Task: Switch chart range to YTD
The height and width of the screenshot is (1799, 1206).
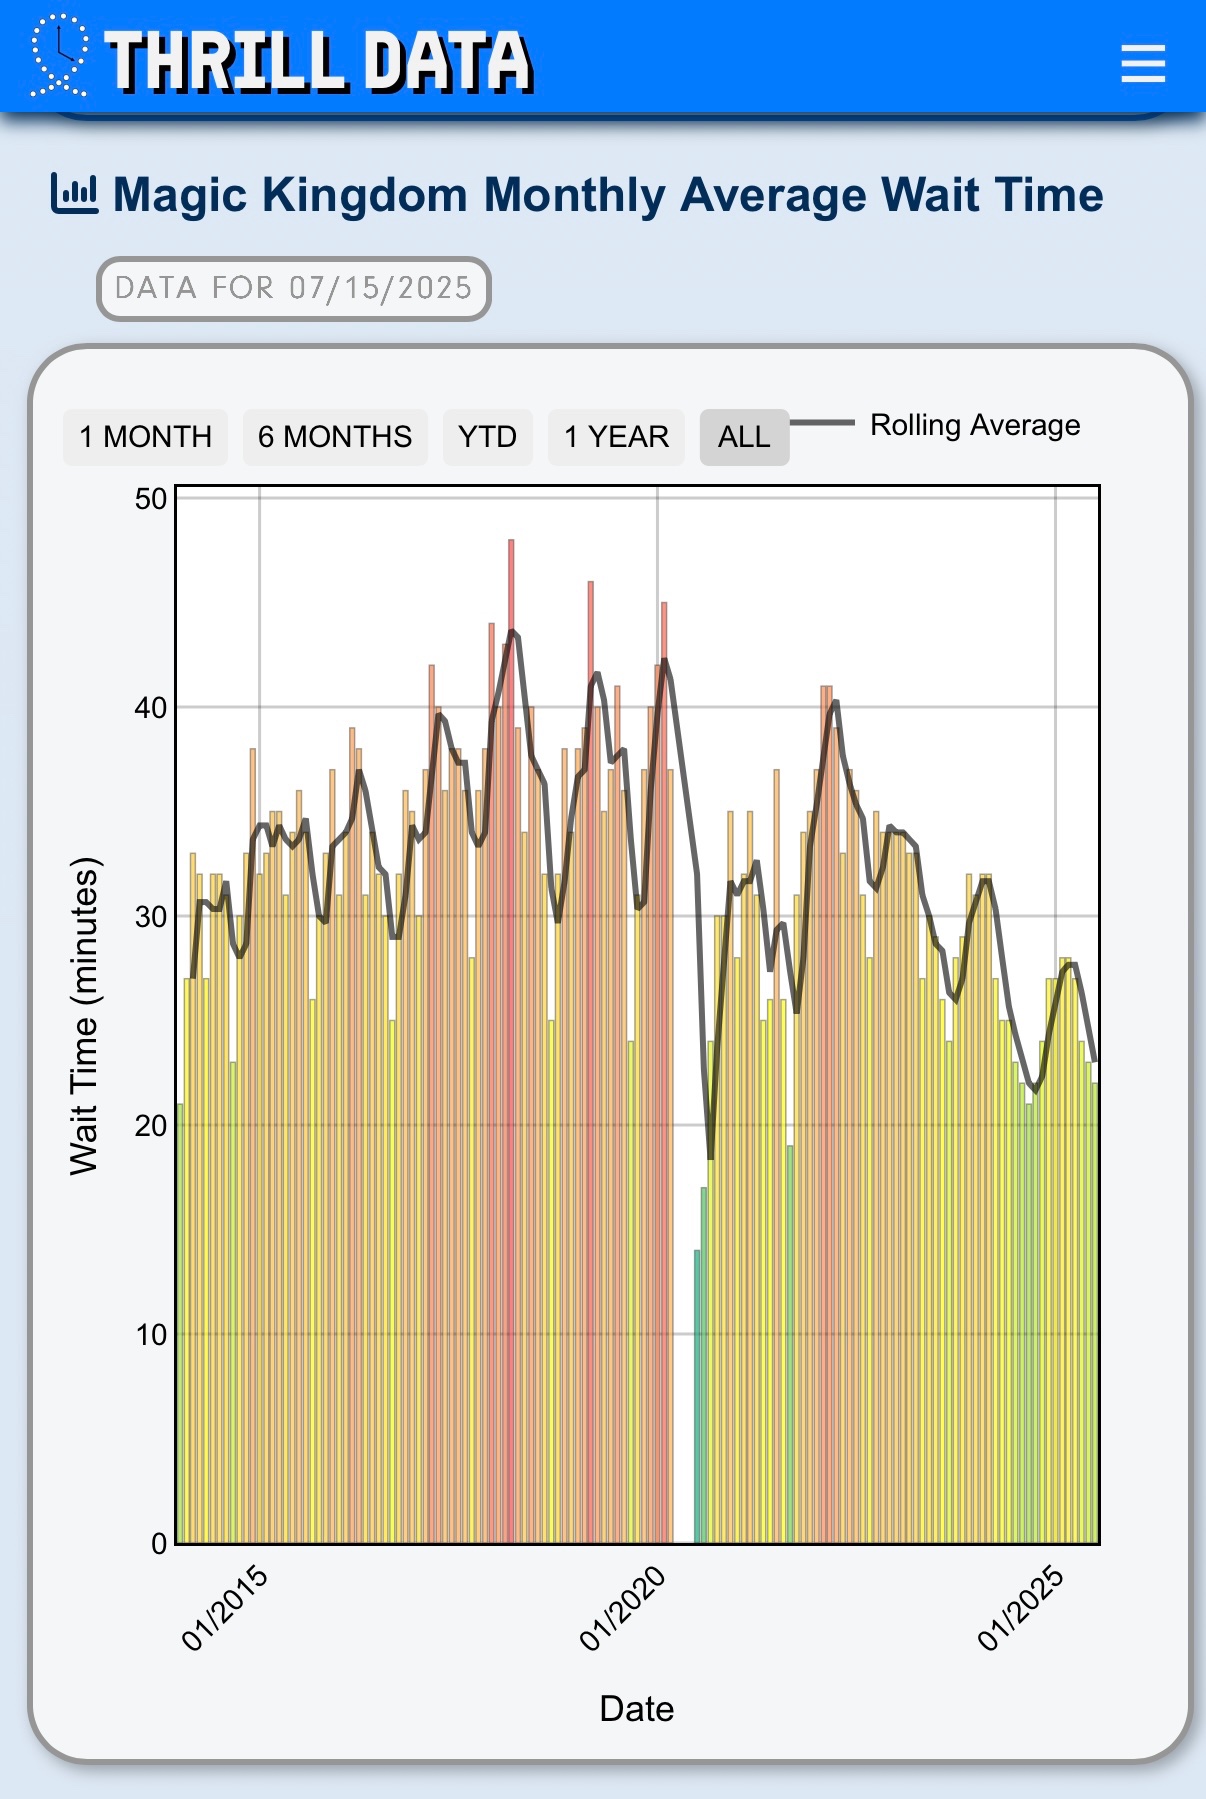Action: [488, 437]
